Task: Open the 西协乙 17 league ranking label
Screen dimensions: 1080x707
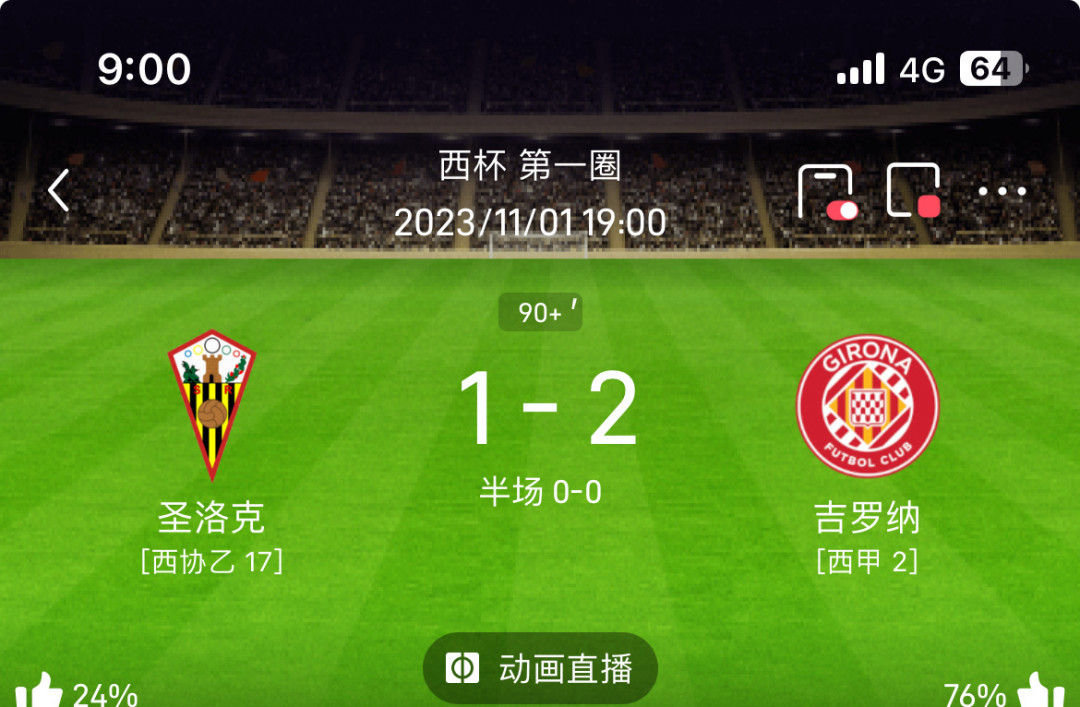Action: pos(212,562)
